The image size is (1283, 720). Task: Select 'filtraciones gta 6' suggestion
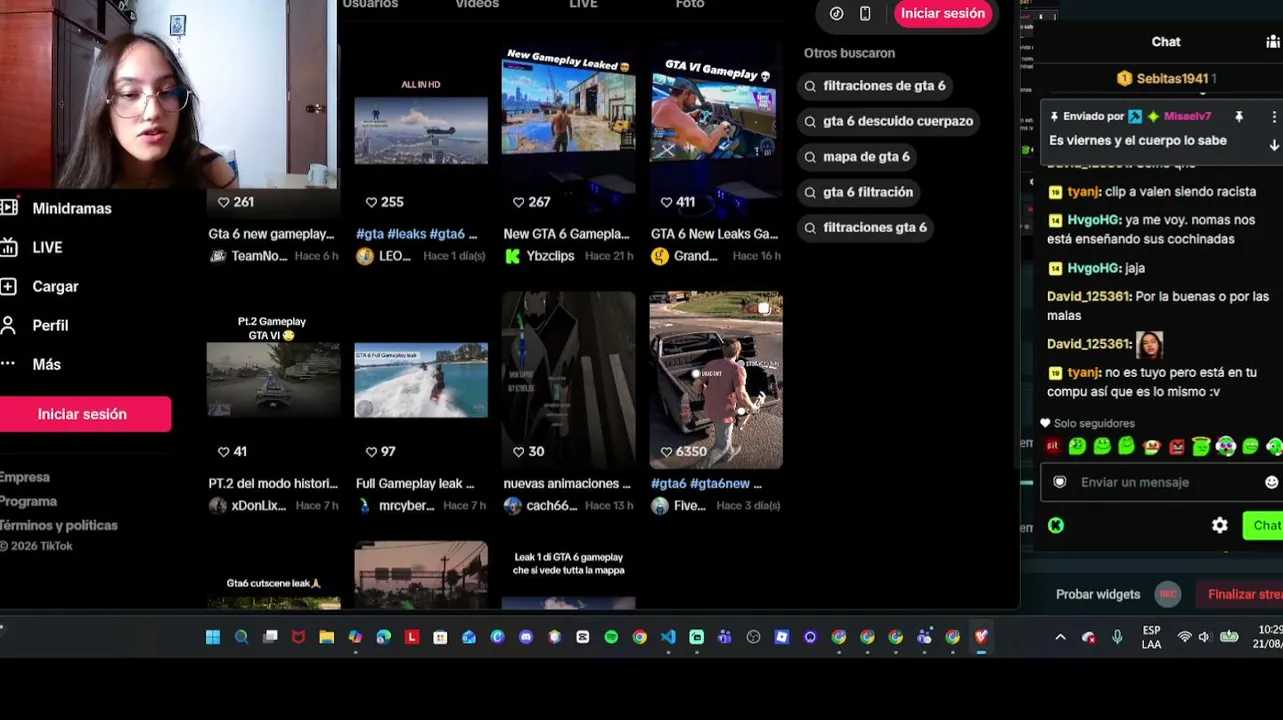(865, 228)
